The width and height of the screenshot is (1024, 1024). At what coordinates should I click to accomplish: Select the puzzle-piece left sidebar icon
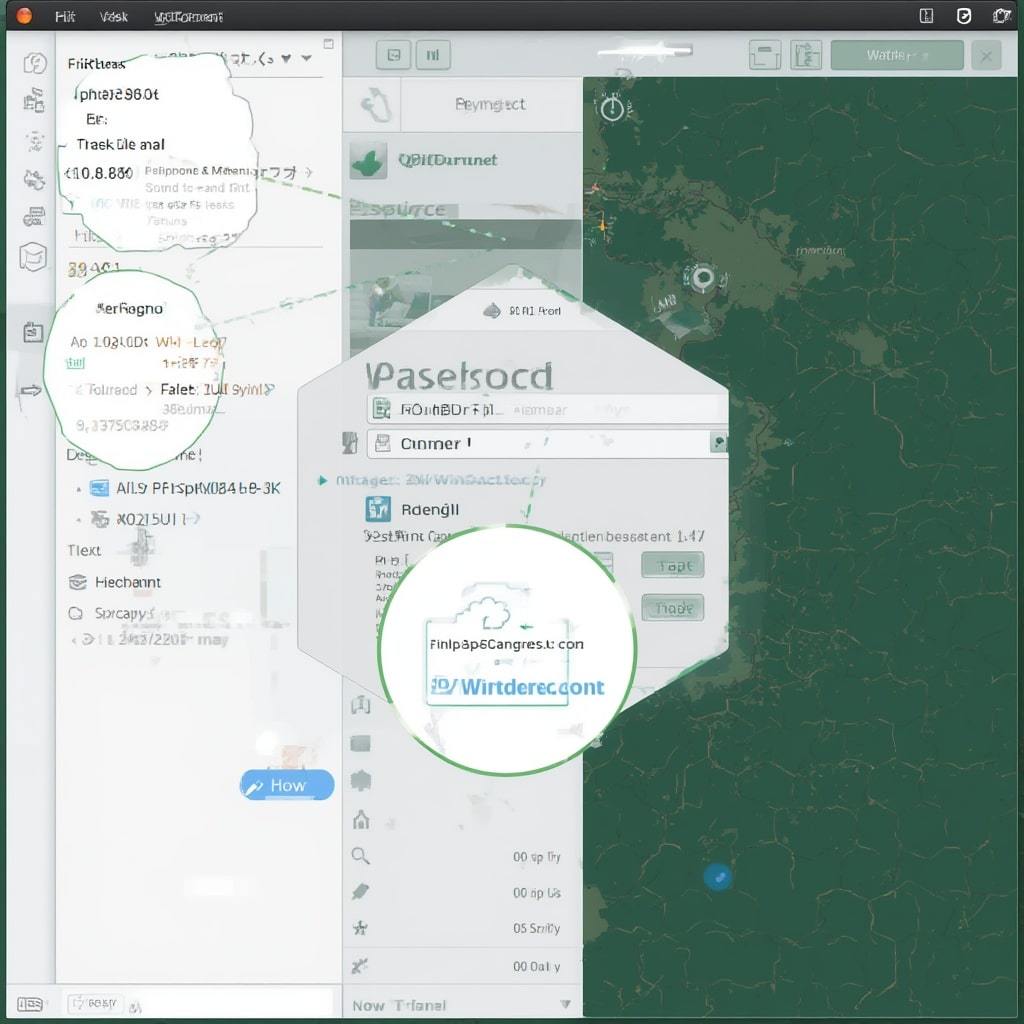coord(34,179)
